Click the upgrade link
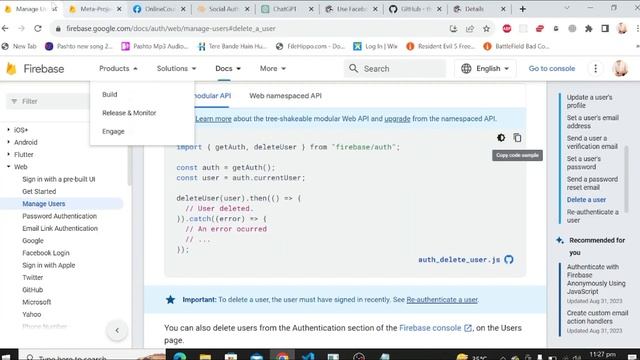640x360 pixels. click(x=397, y=119)
